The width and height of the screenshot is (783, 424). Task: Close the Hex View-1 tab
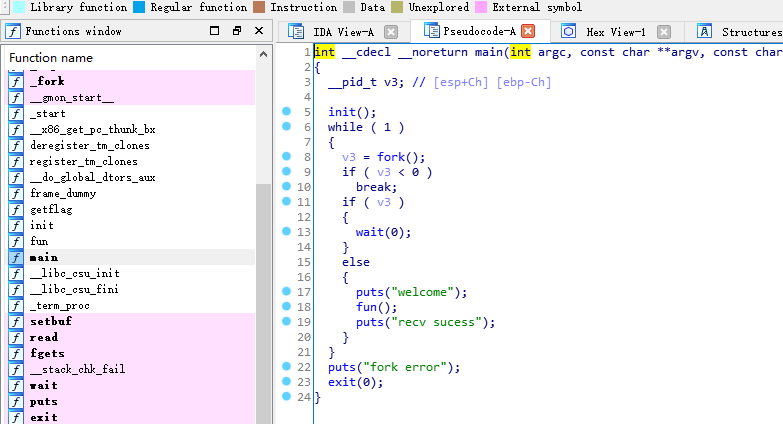[x=664, y=32]
